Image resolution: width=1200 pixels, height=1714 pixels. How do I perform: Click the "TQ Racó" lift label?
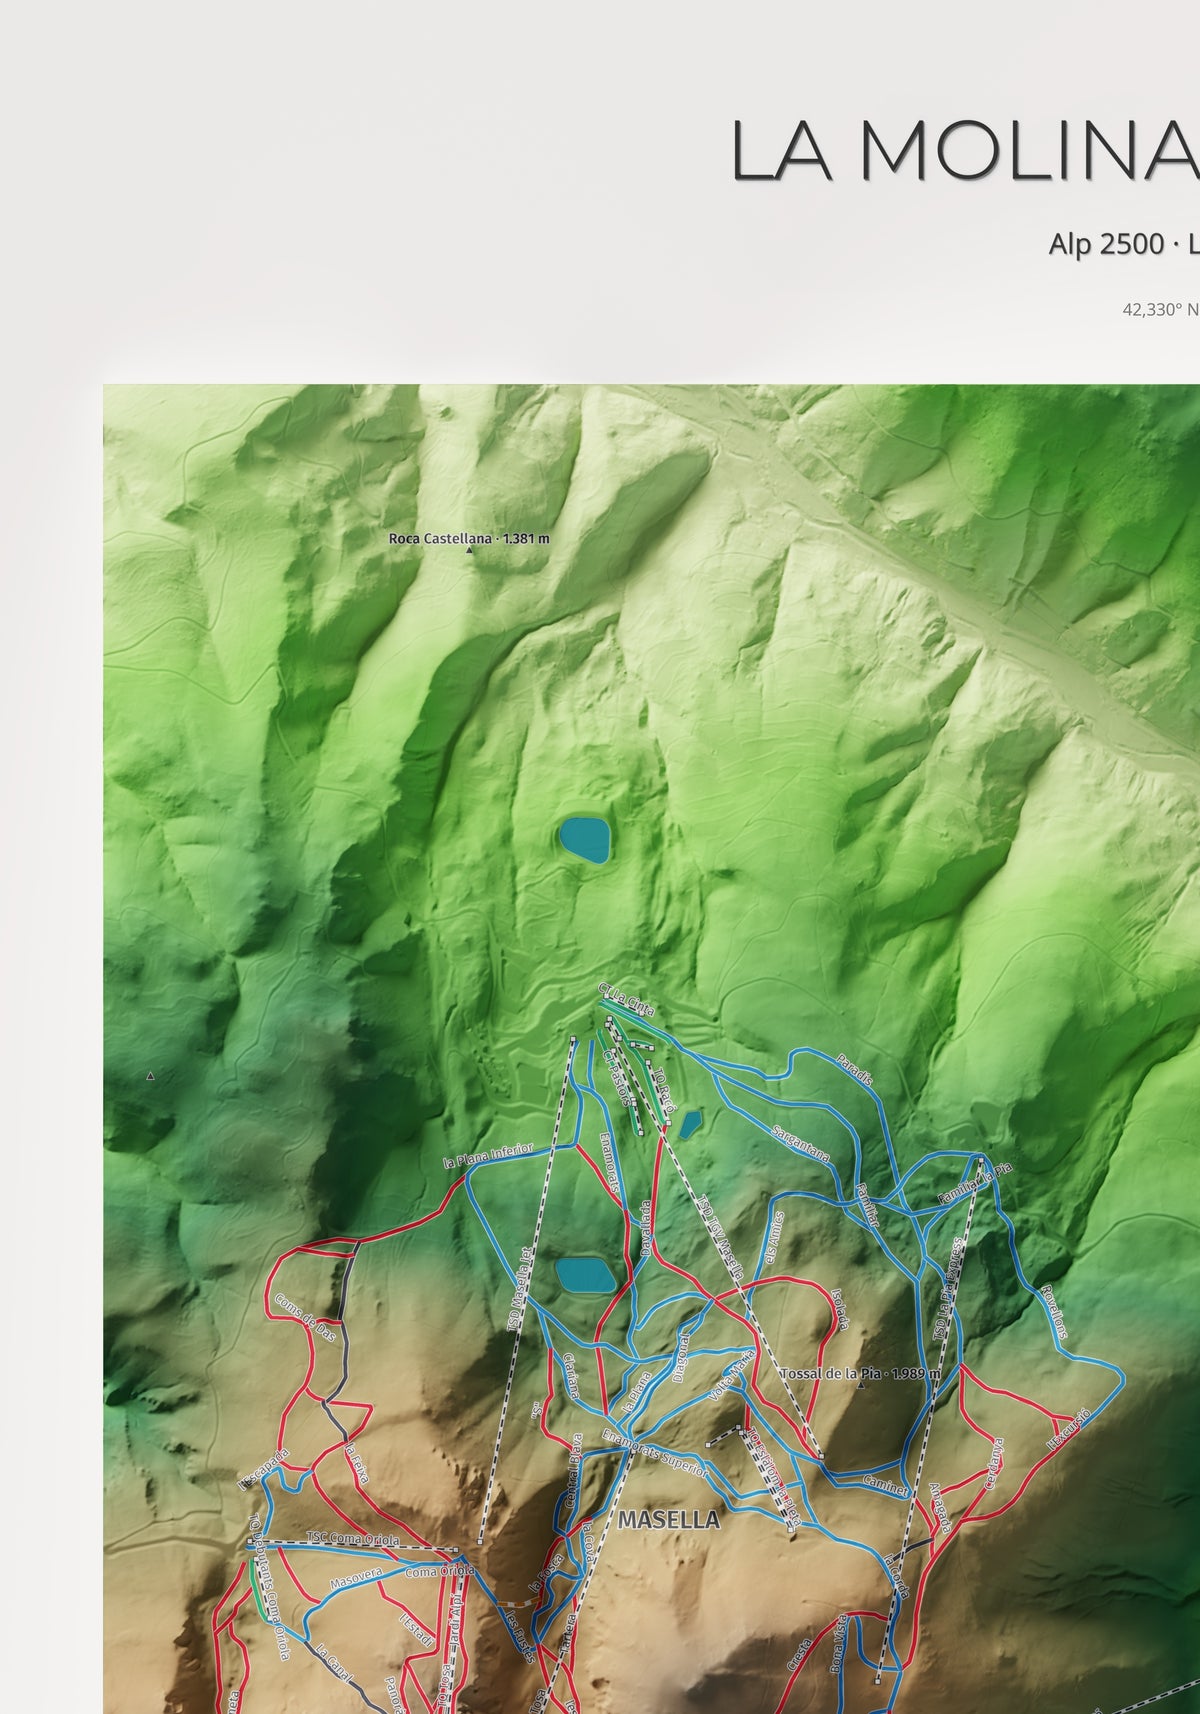coord(665,1089)
